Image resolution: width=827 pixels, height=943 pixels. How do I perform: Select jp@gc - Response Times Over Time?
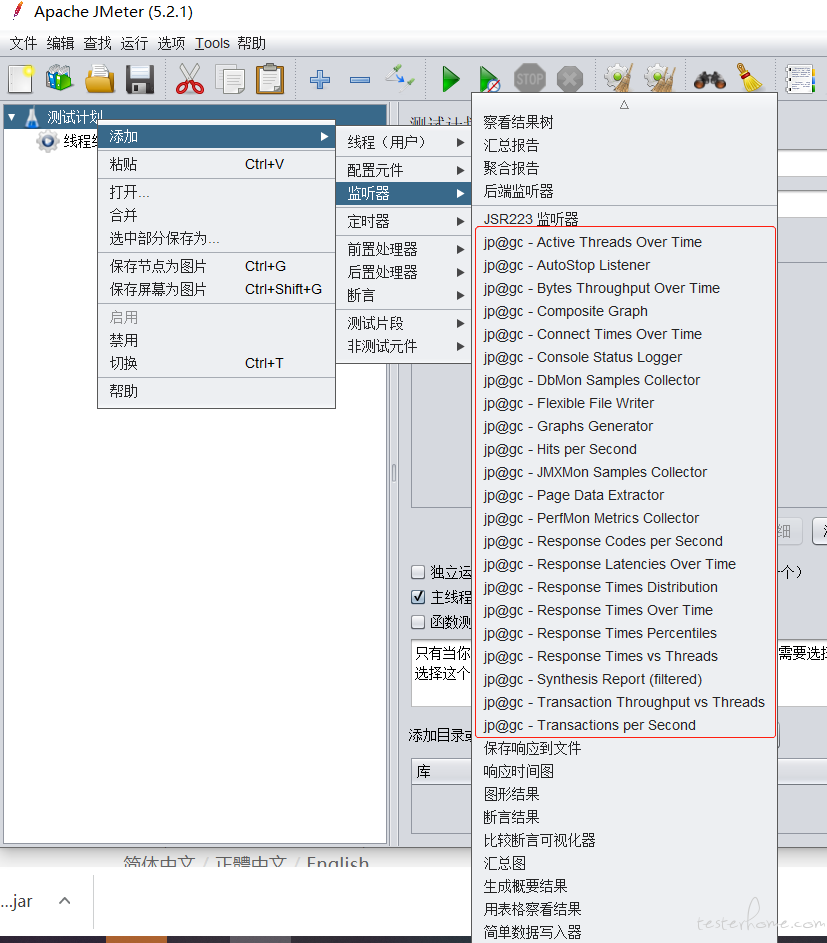(x=624, y=610)
